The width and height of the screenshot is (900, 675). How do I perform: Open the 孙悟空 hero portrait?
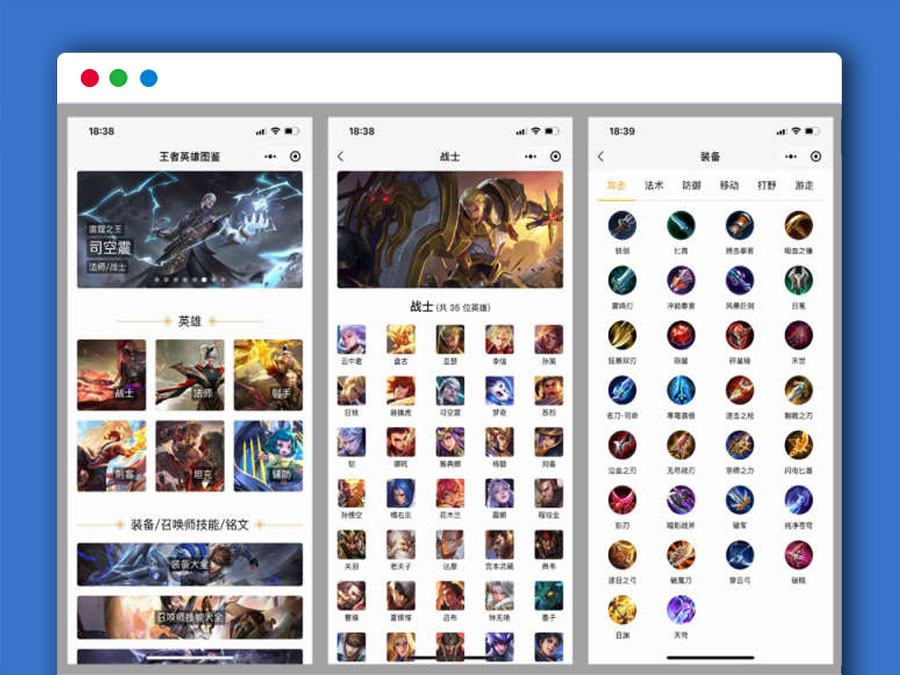[x=351, y=493]
